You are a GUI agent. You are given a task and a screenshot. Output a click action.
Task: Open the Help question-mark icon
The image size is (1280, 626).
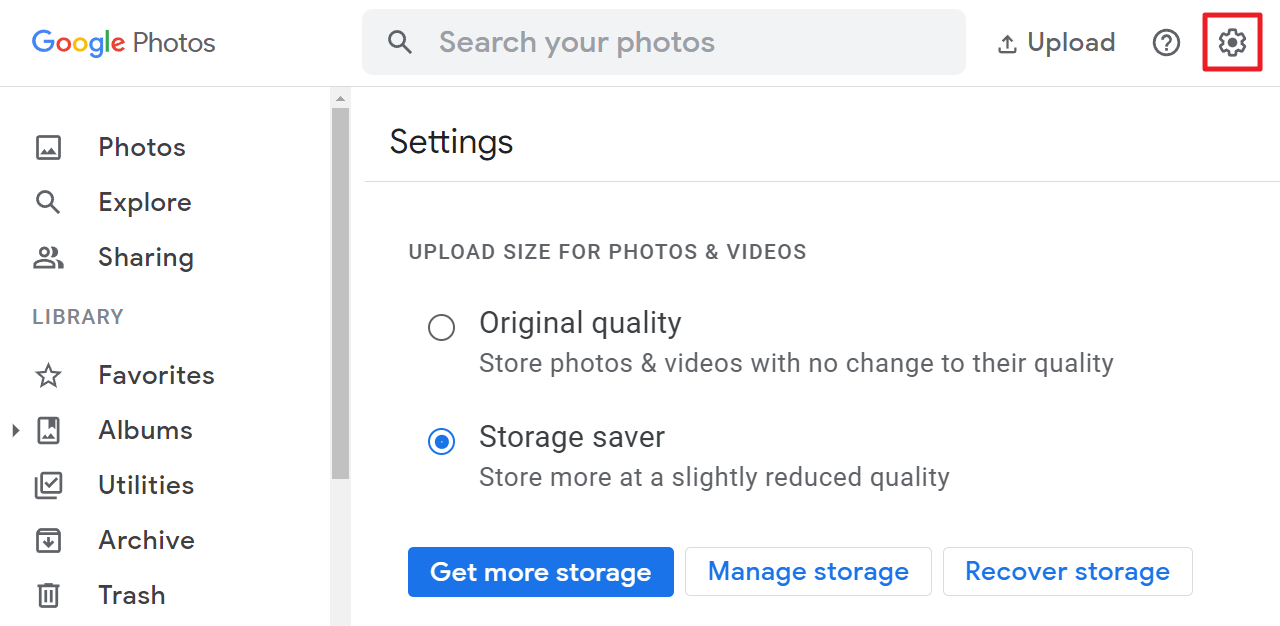[x=1166, y=42]
